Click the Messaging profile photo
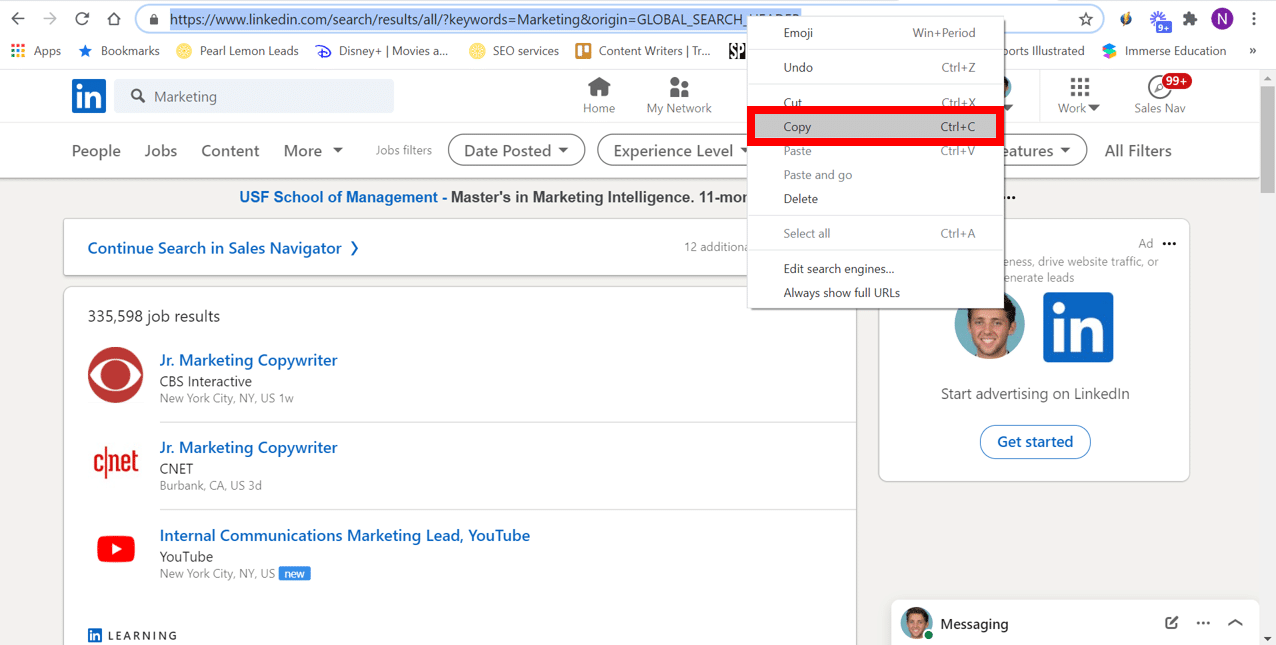The image size is (1276, 645). pos(916,623)
